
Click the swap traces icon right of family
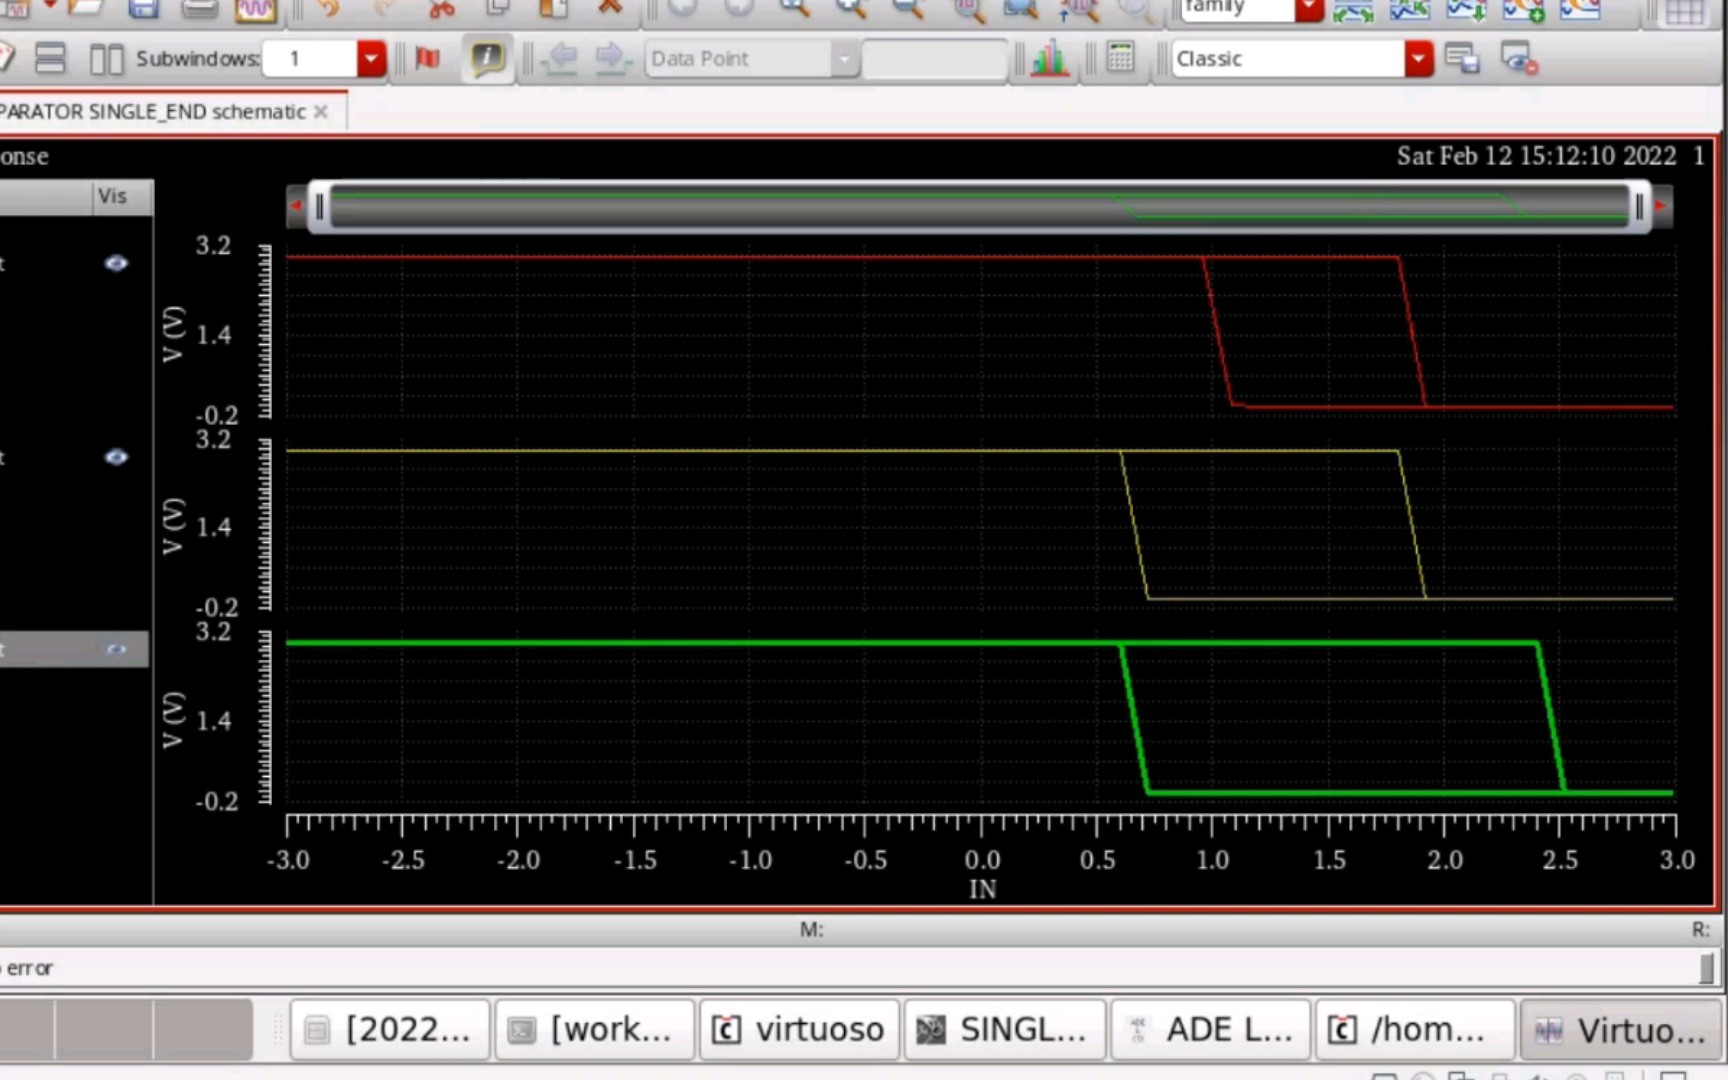[x=1353, y=9]
